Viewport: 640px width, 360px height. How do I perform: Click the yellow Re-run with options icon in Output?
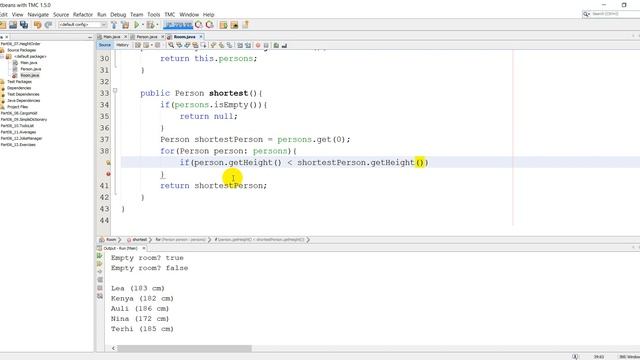(x=100, y=264)
